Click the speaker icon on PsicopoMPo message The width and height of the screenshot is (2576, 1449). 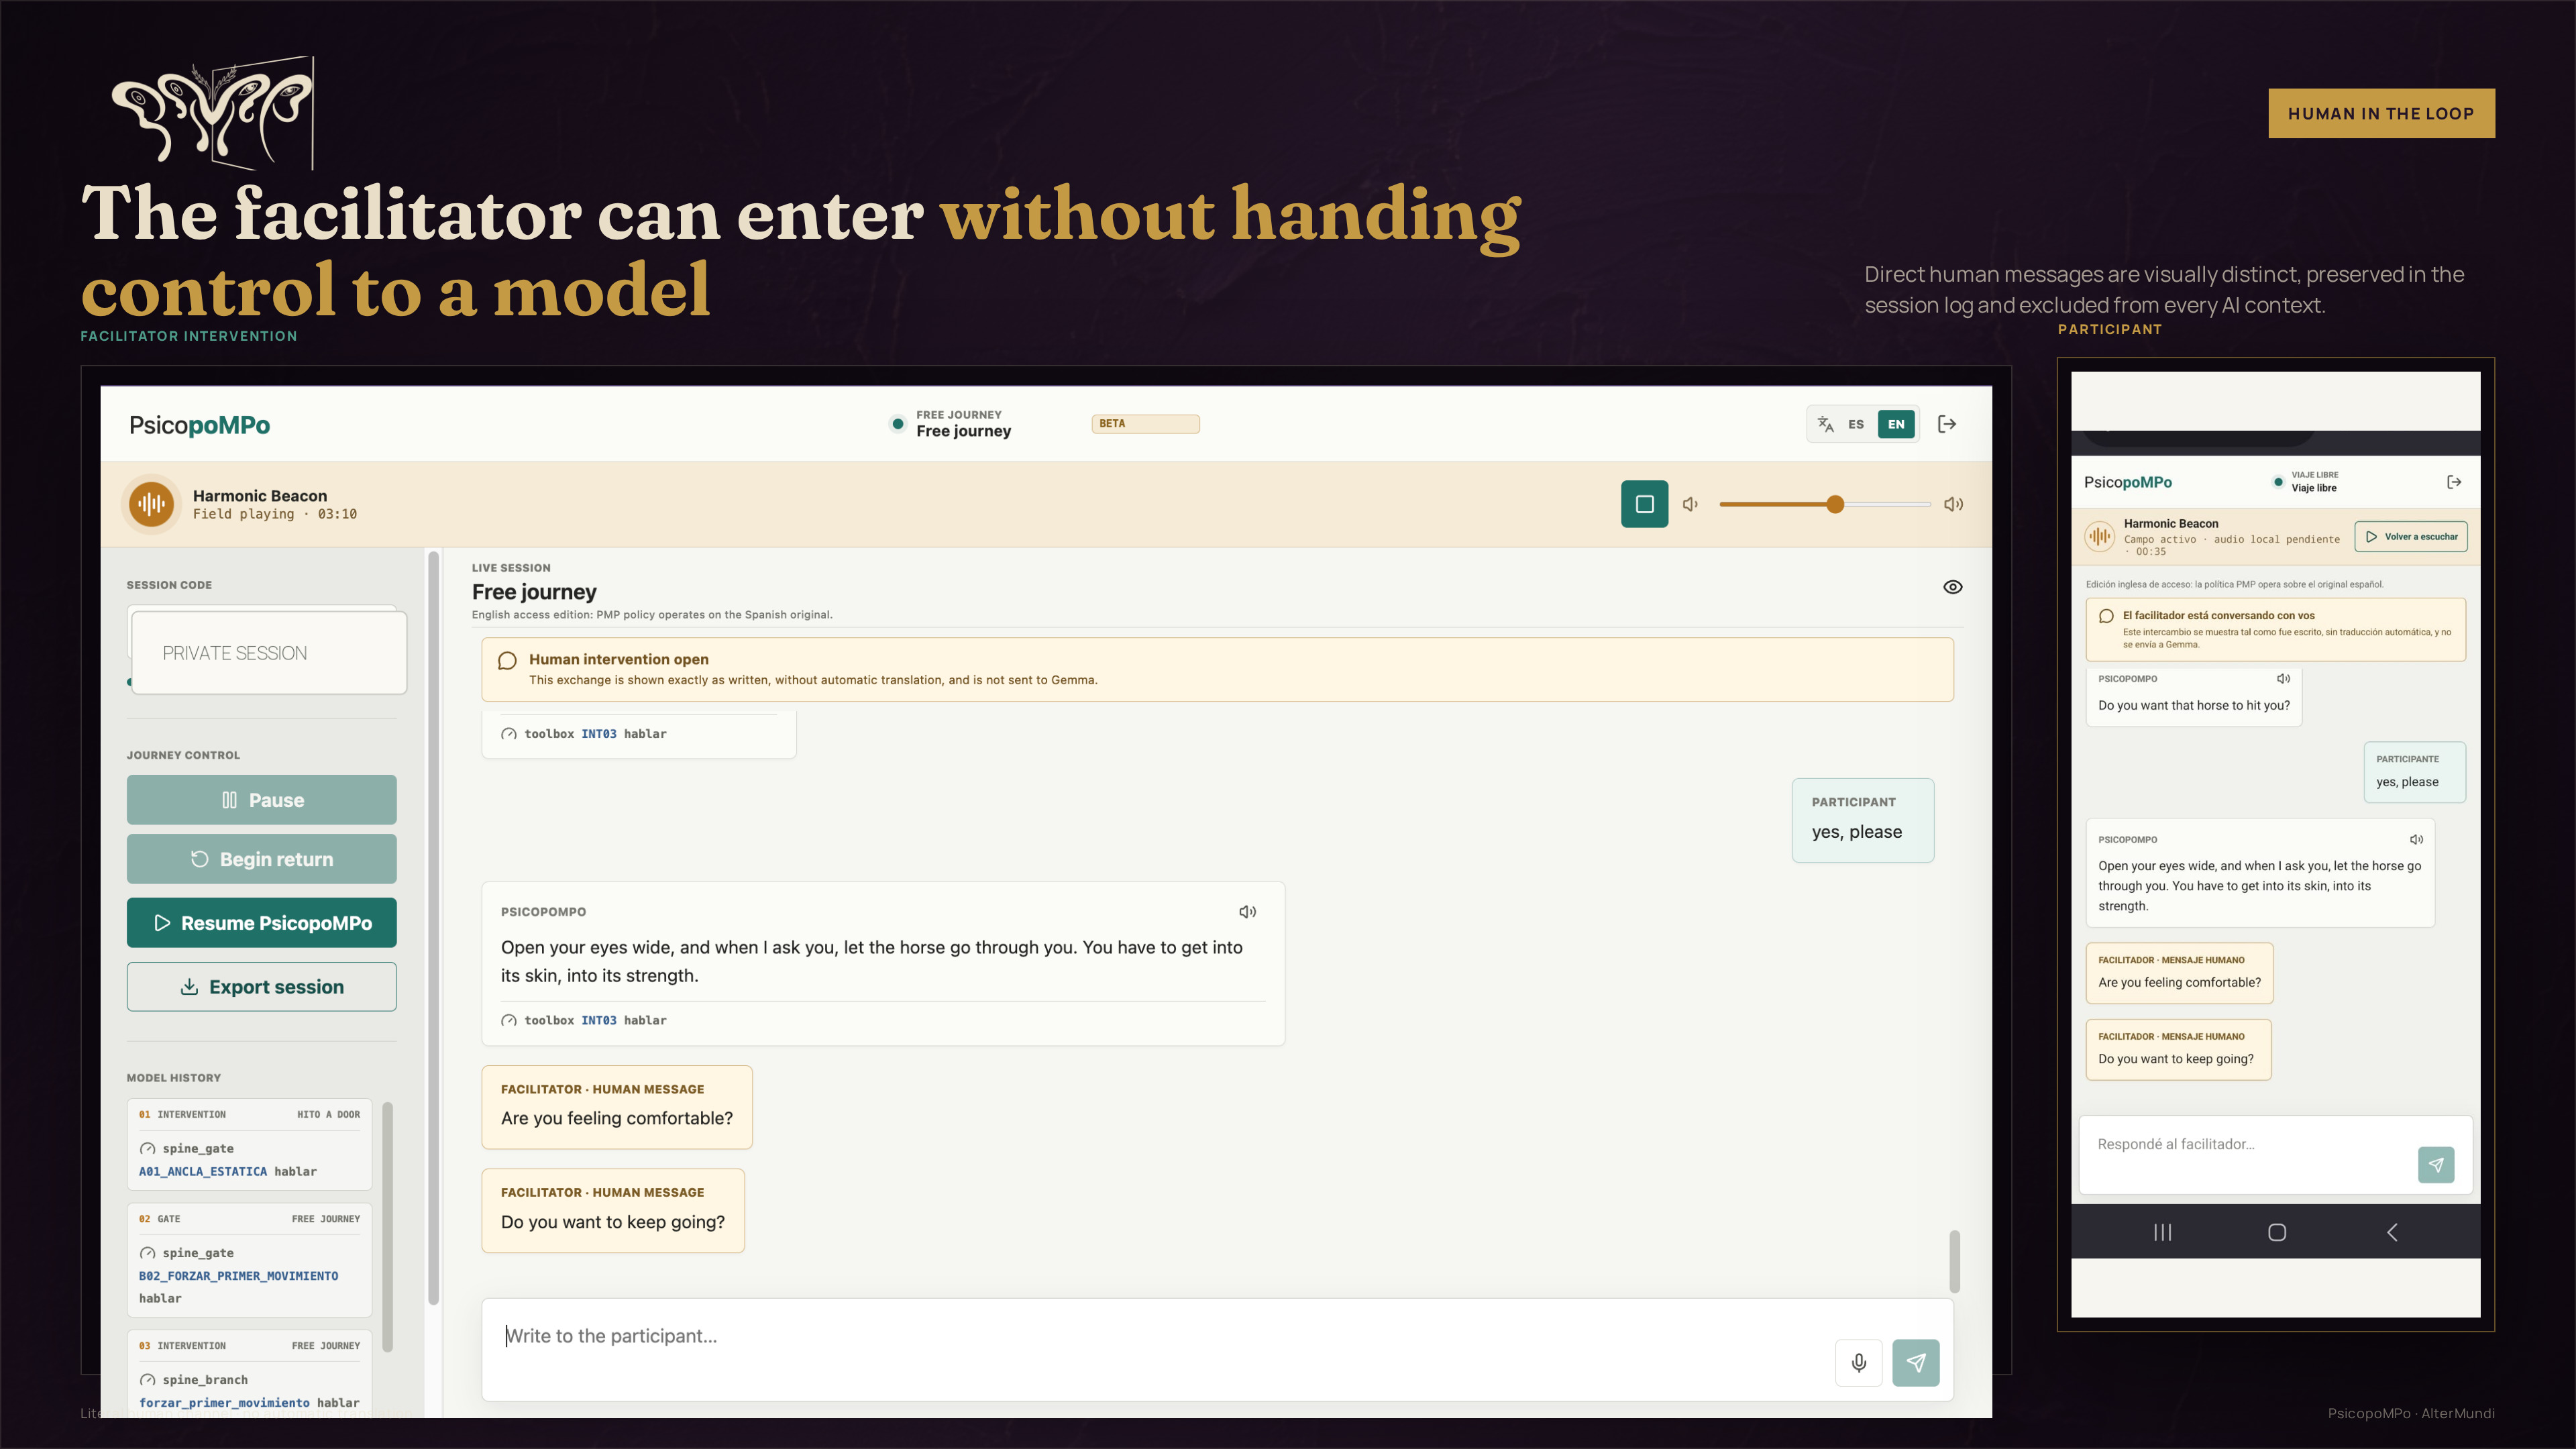coord(1247,912)
